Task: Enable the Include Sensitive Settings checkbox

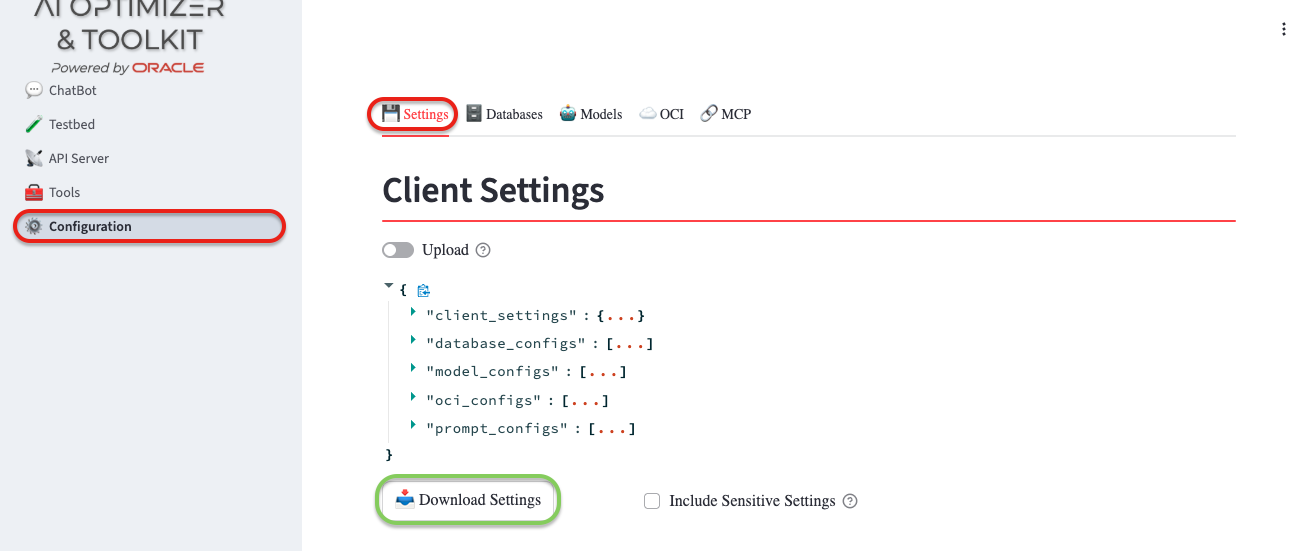Action: click(652, 501)
